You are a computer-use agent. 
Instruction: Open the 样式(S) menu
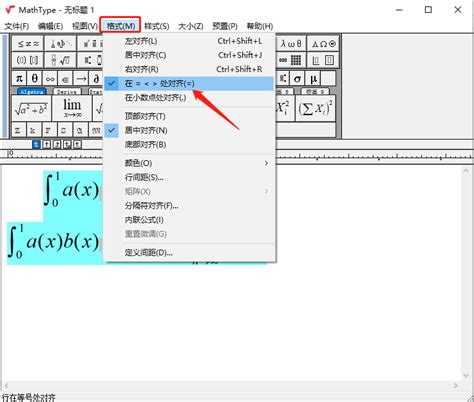click(157, 26)
